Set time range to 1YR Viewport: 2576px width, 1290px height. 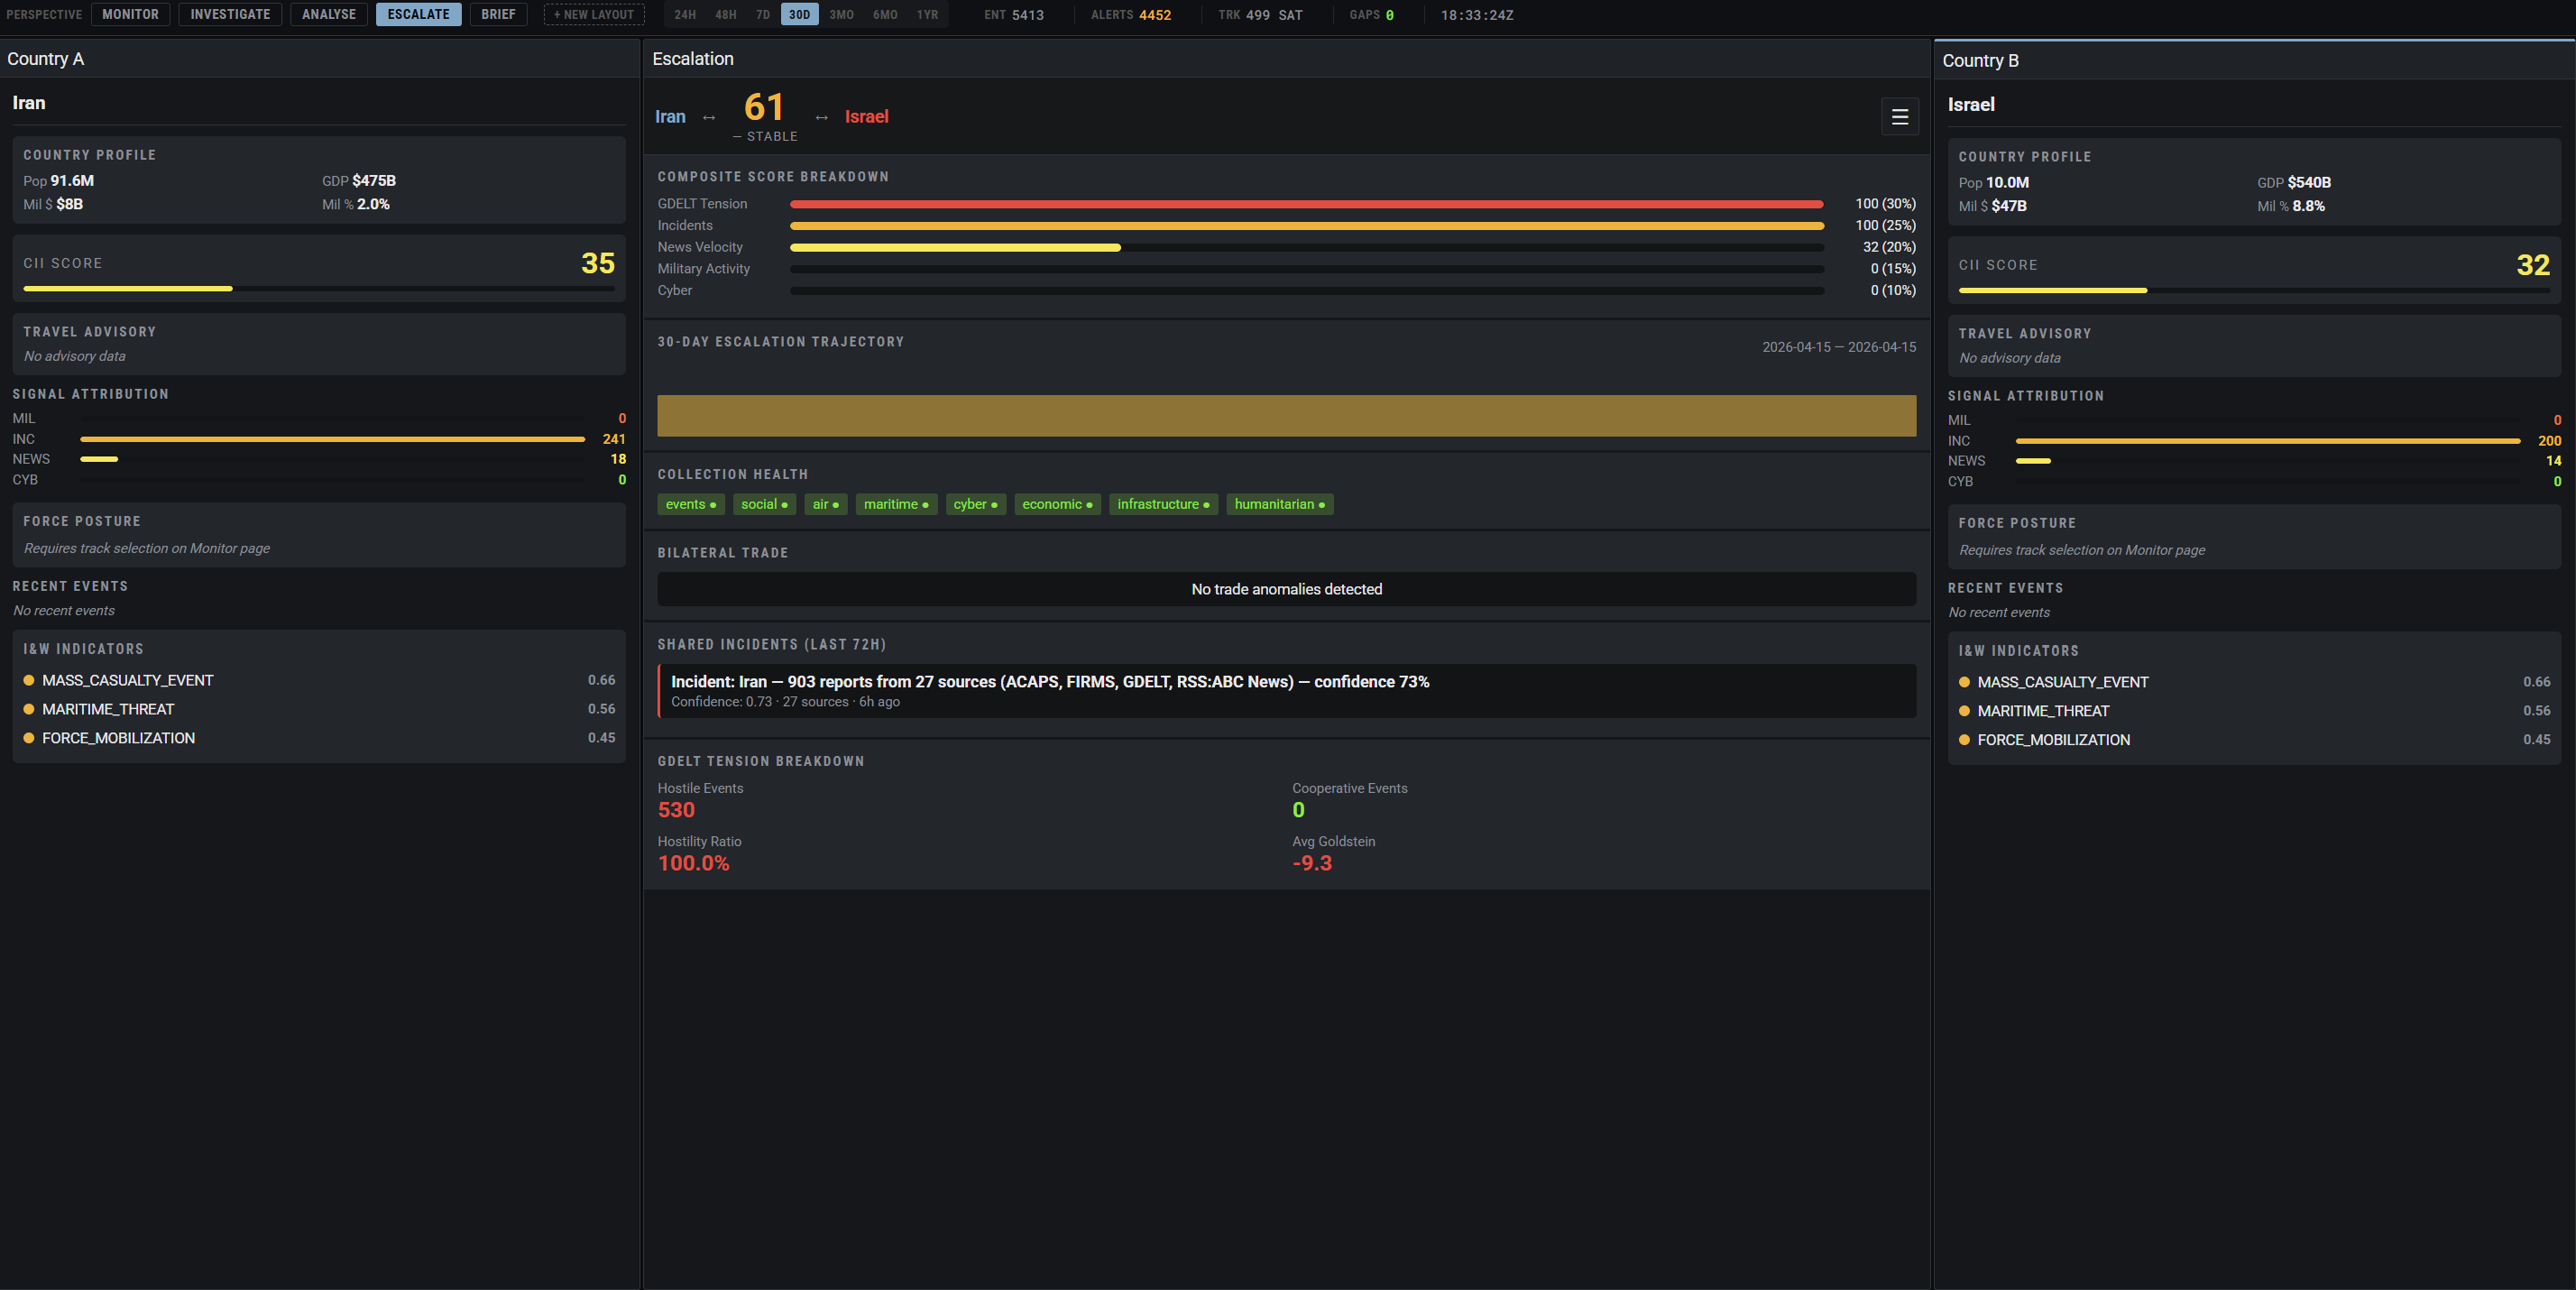tap(928, 14)
